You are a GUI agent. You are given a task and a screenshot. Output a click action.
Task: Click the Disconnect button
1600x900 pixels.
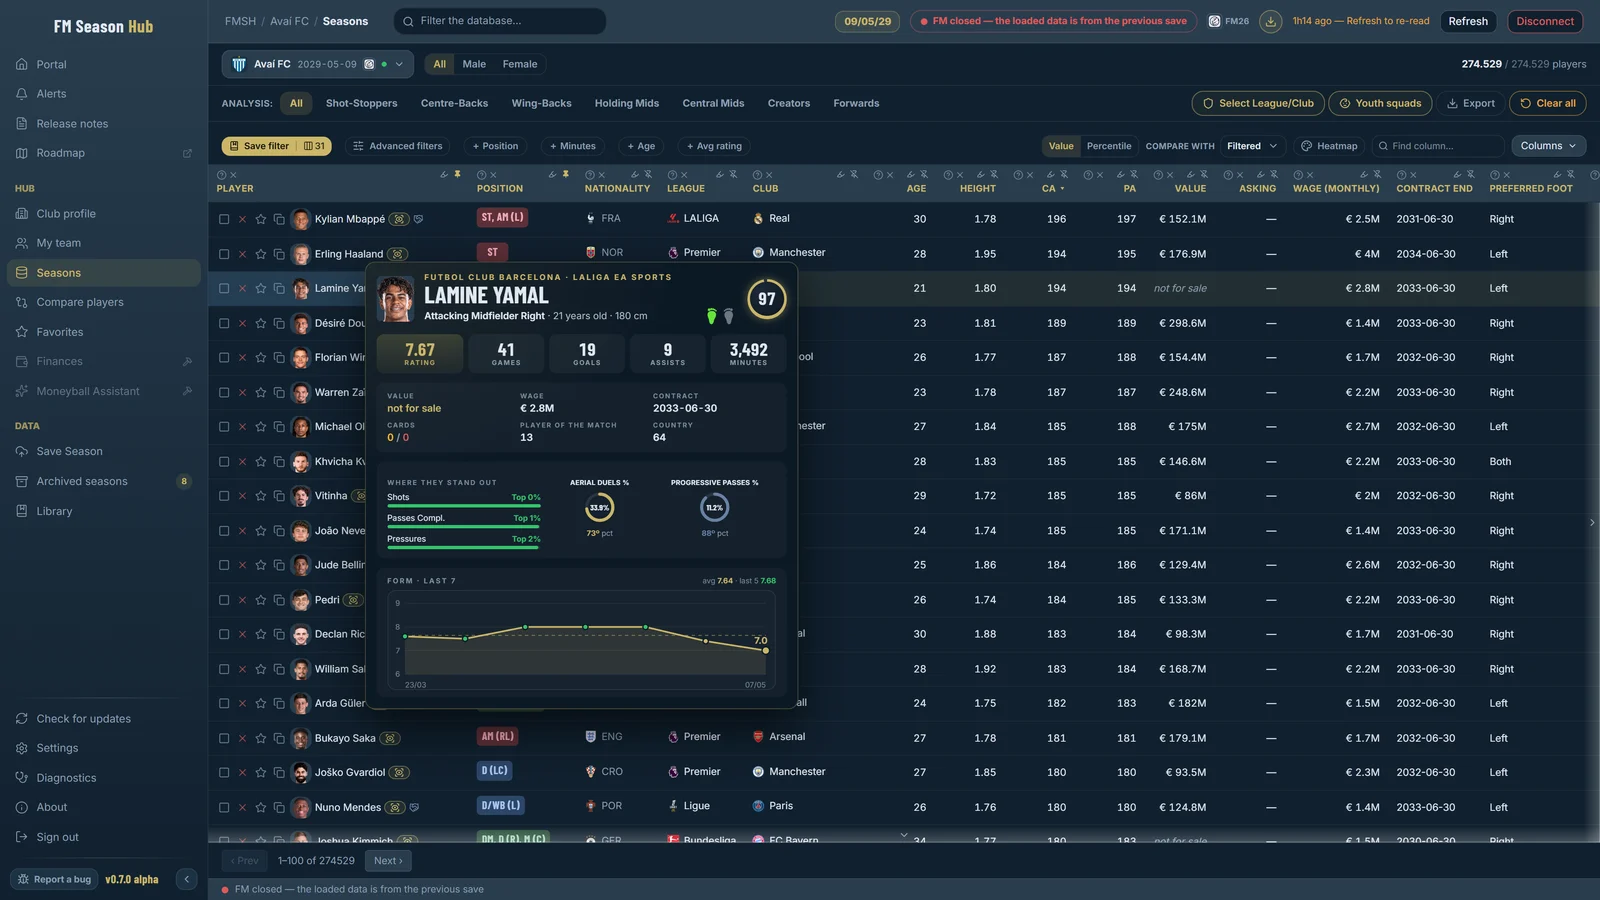(1545, 21)
